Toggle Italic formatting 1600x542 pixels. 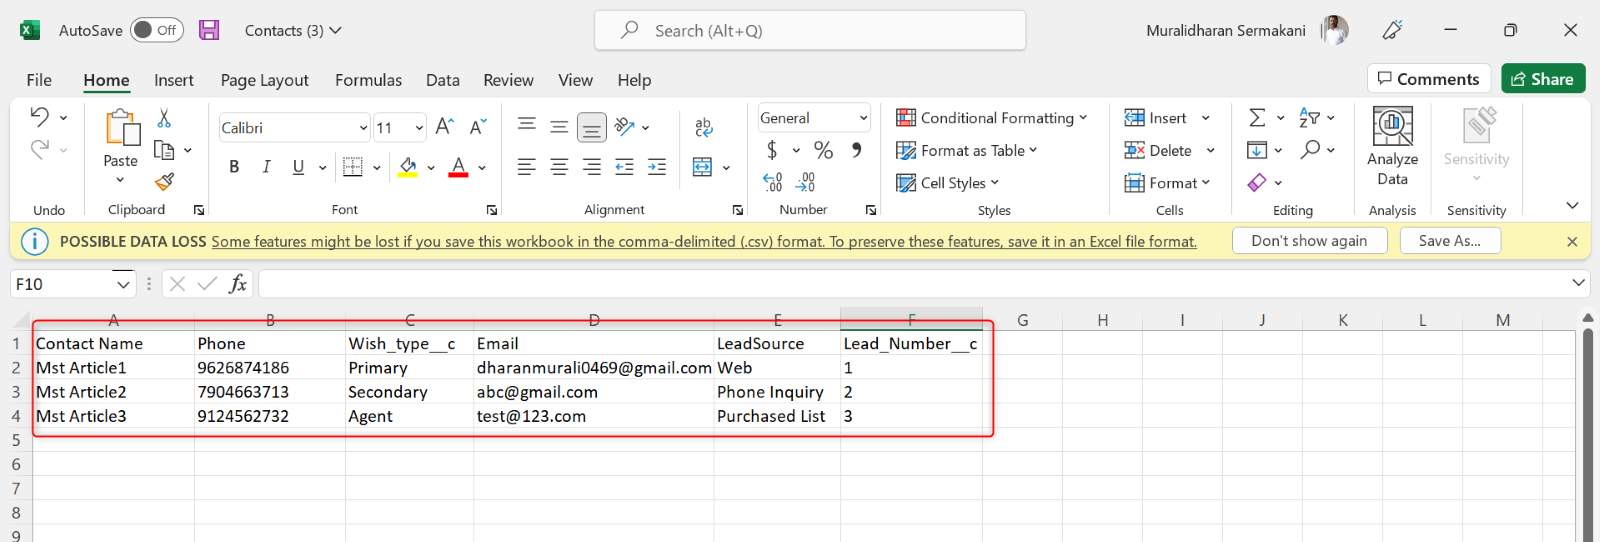coord(266,167)
